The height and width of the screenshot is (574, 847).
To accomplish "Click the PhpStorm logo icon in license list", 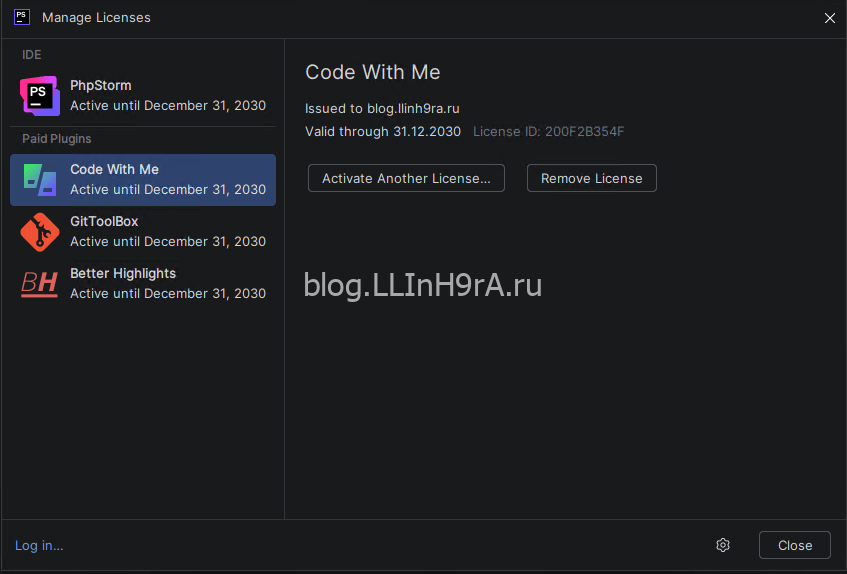I will pos(40,96).
